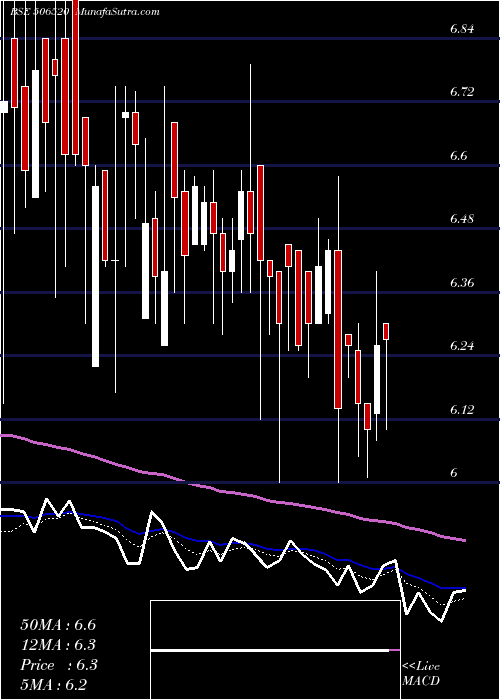This screenshot has height=700, width=500.
Task: Click the 6.72 price axis label
Action: [462, 92]
